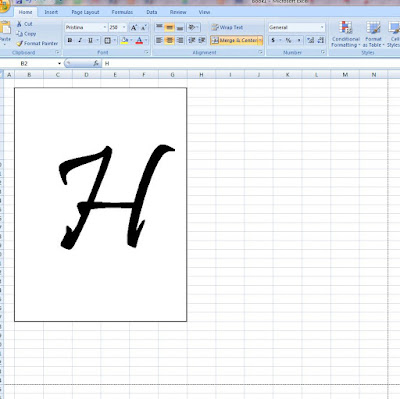The width and height of the screenshot is (400, 399).
Task: Open Alignment group dialog launcher
Action: [260, 52]
